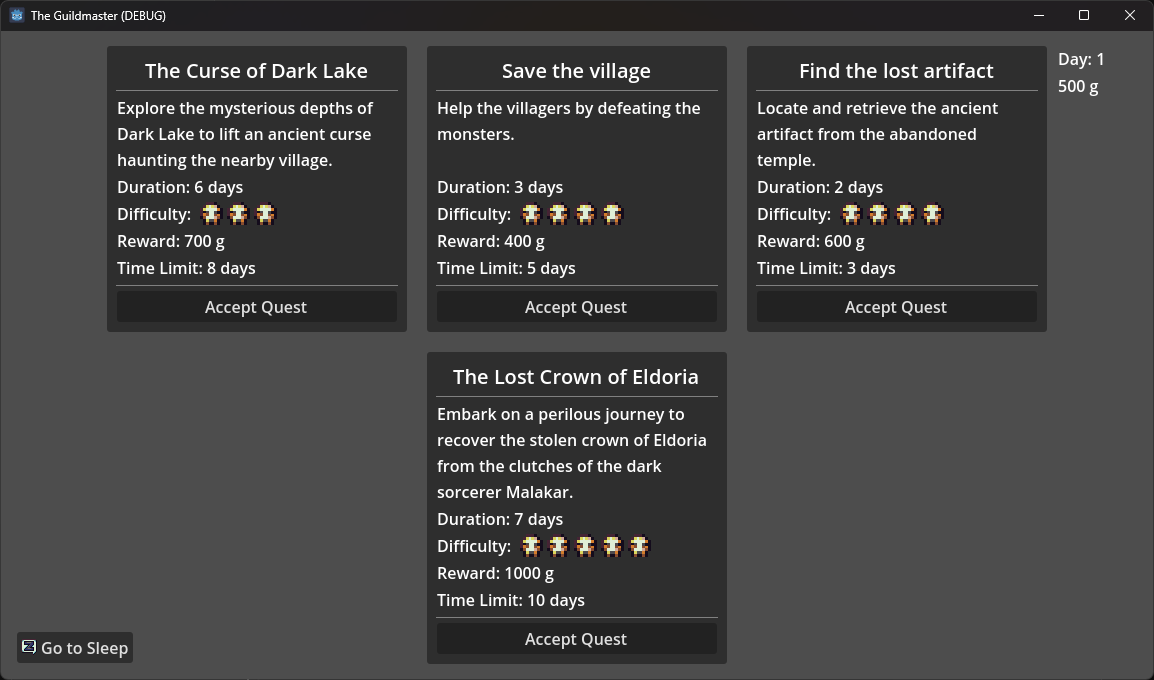
Task: Click the sleep icon beside Go to Sleep
Action: (x=29, y=647)
